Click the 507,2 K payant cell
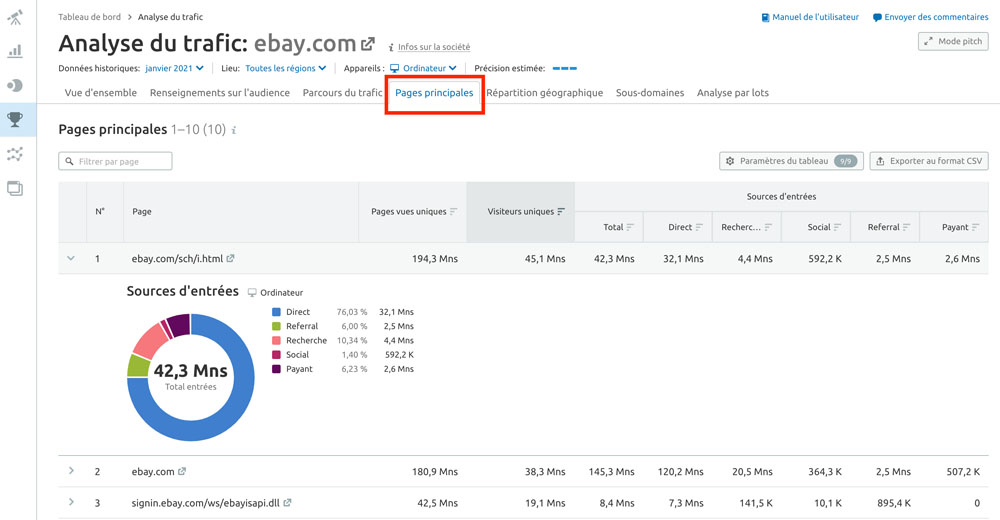The height and width of the screenshot is (520, 1000). point(963,472)
